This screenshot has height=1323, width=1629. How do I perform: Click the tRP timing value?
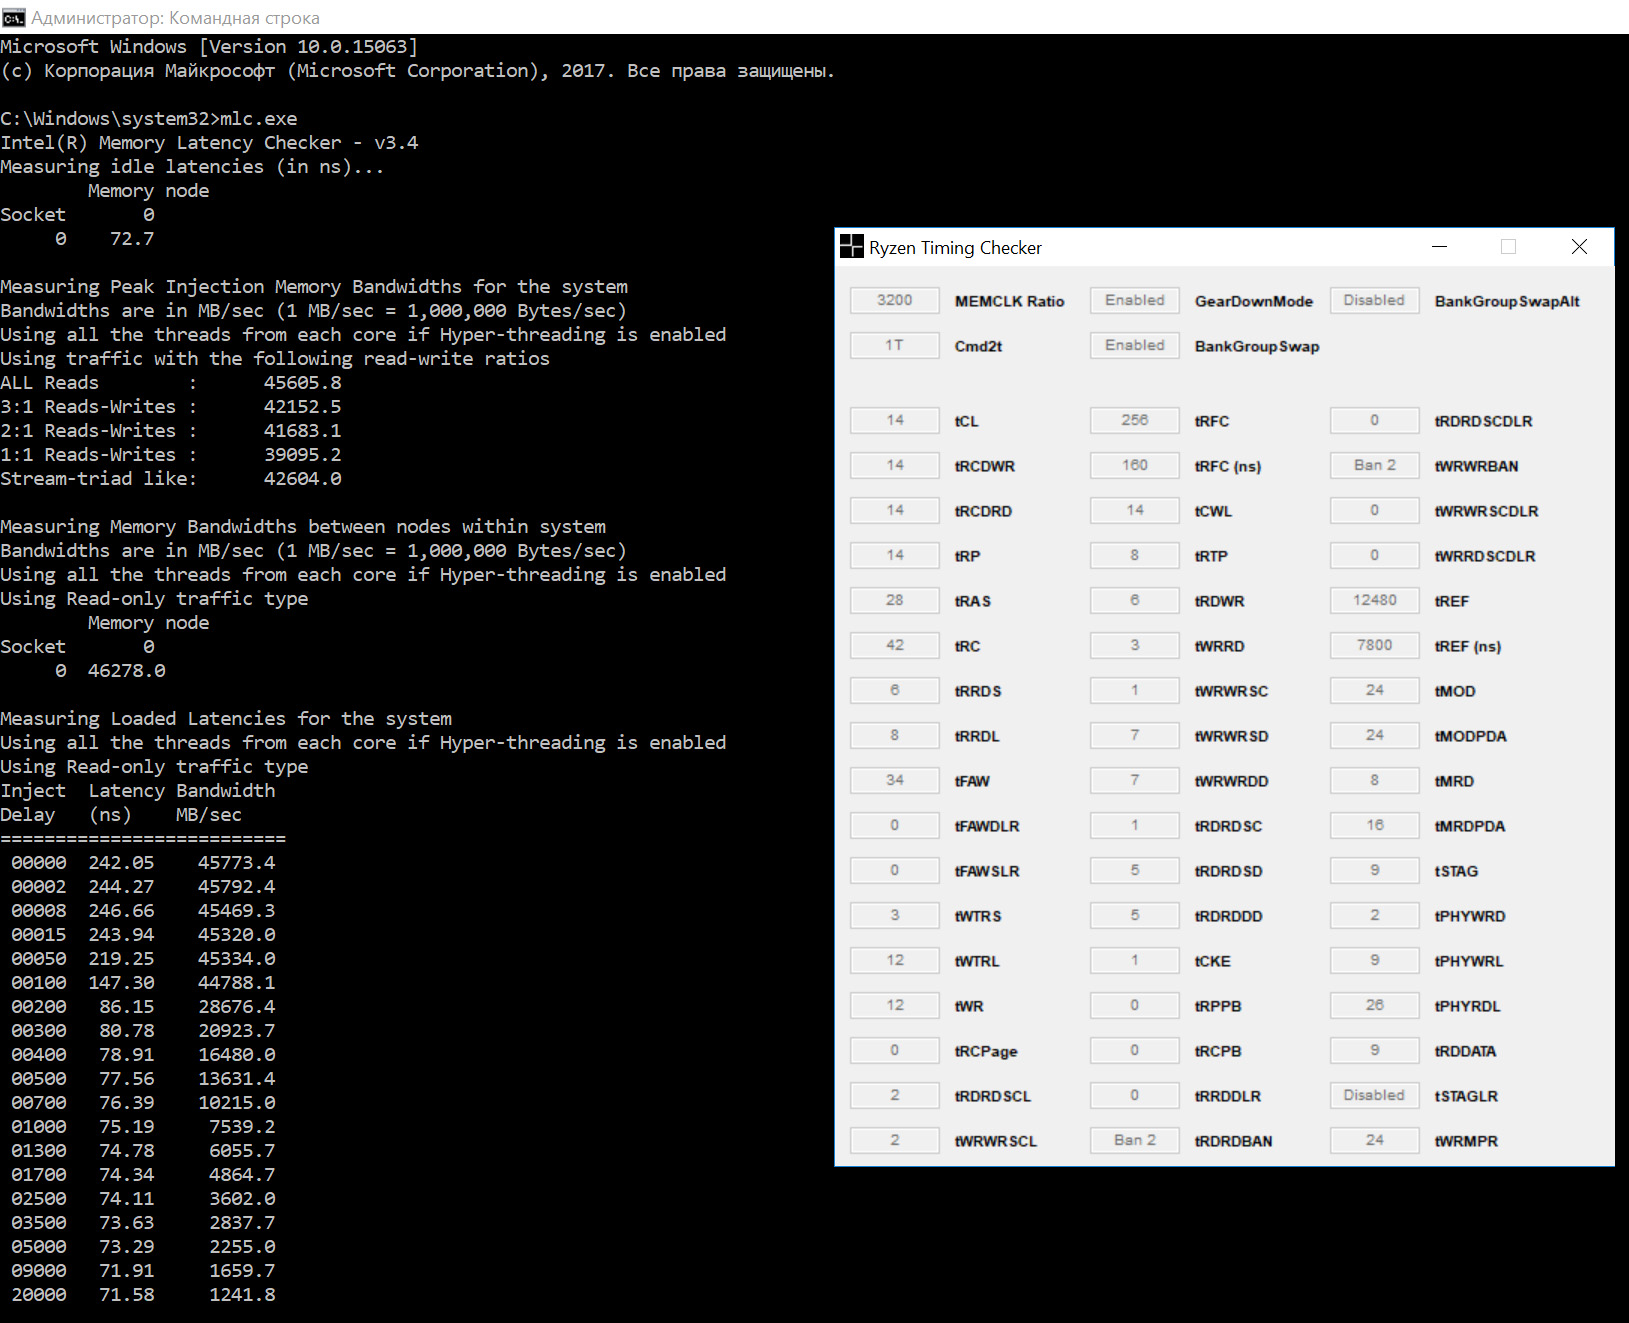tap(894, 555)
